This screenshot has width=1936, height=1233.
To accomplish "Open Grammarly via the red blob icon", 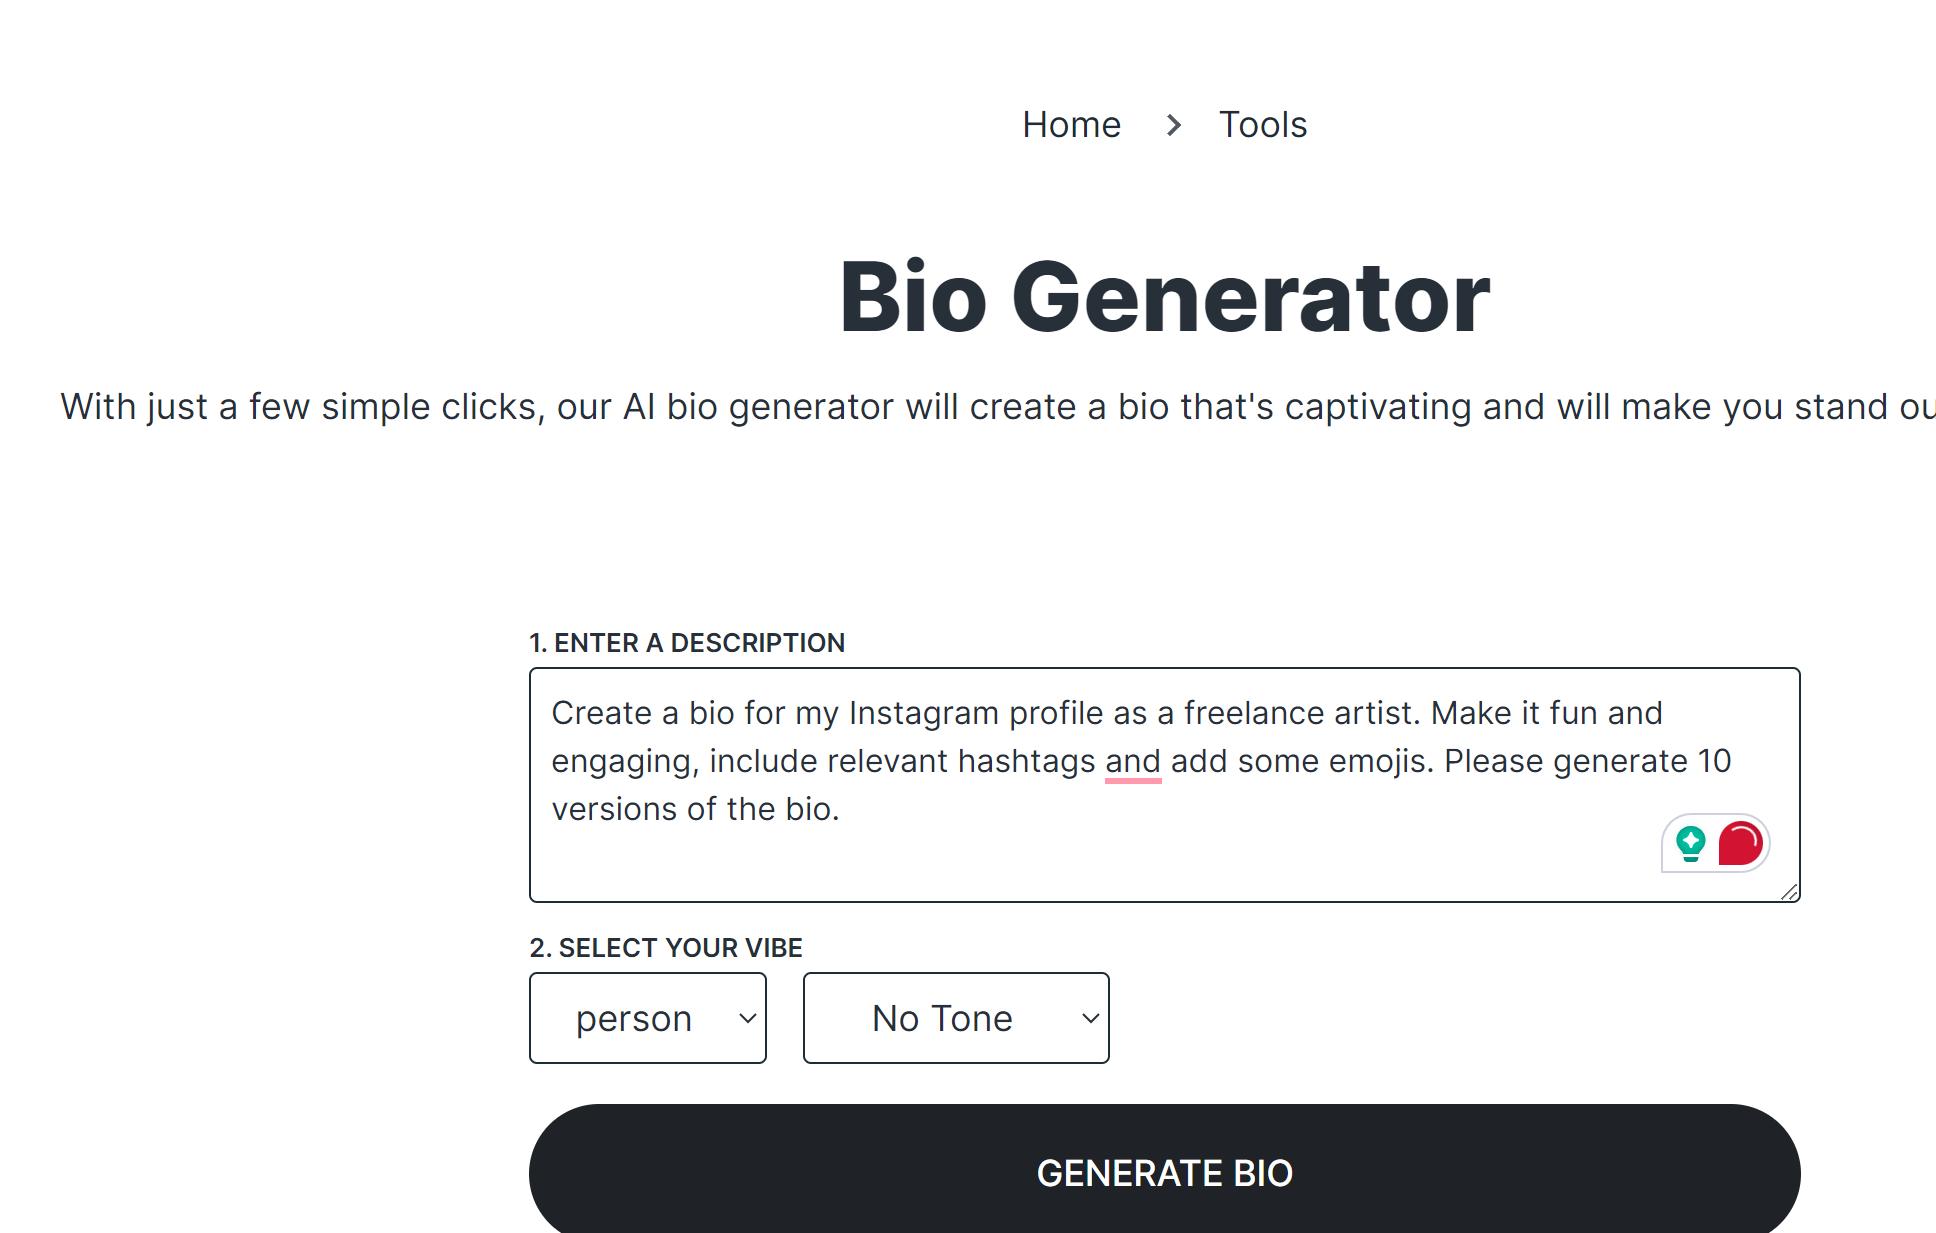I will 1740,845.
